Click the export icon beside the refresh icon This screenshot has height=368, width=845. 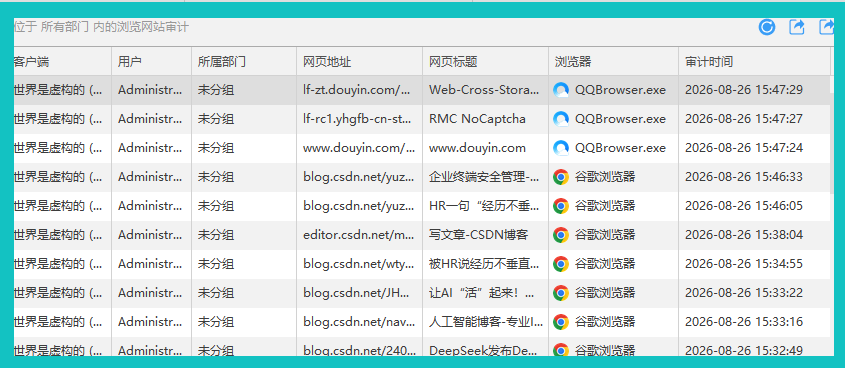pos(796,27)
